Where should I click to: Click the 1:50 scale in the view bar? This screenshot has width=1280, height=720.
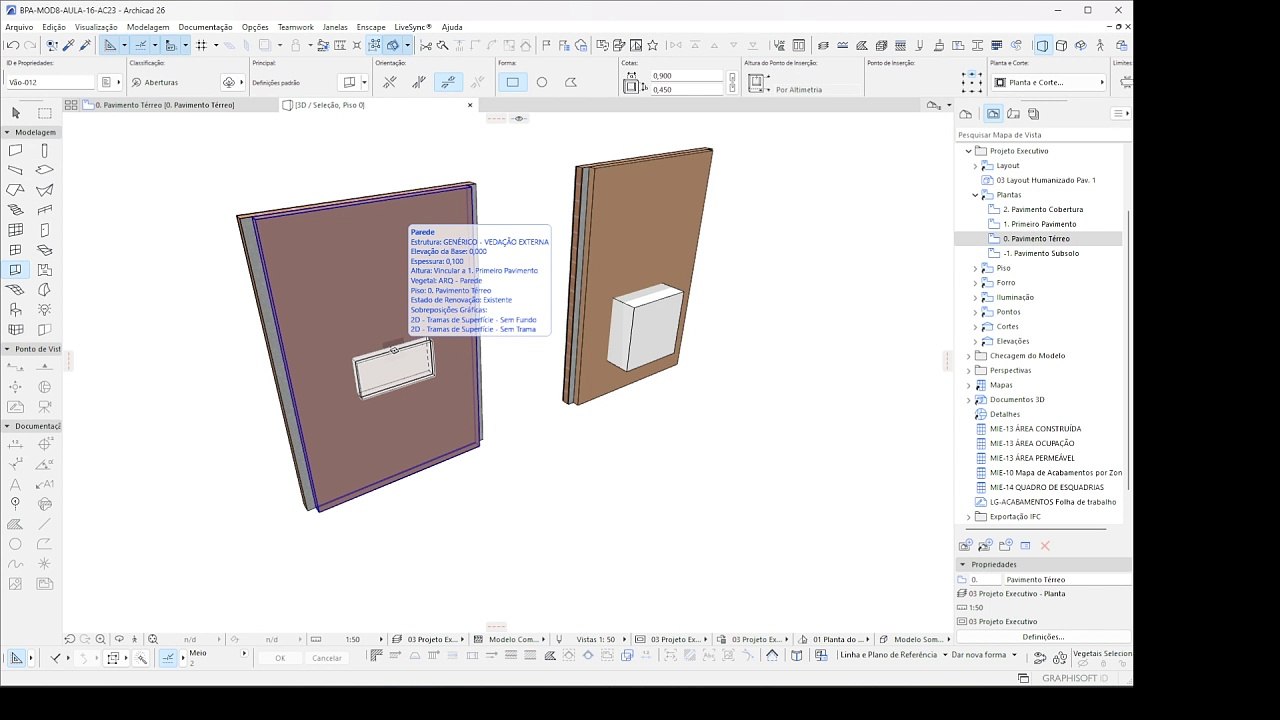(352, 639)
